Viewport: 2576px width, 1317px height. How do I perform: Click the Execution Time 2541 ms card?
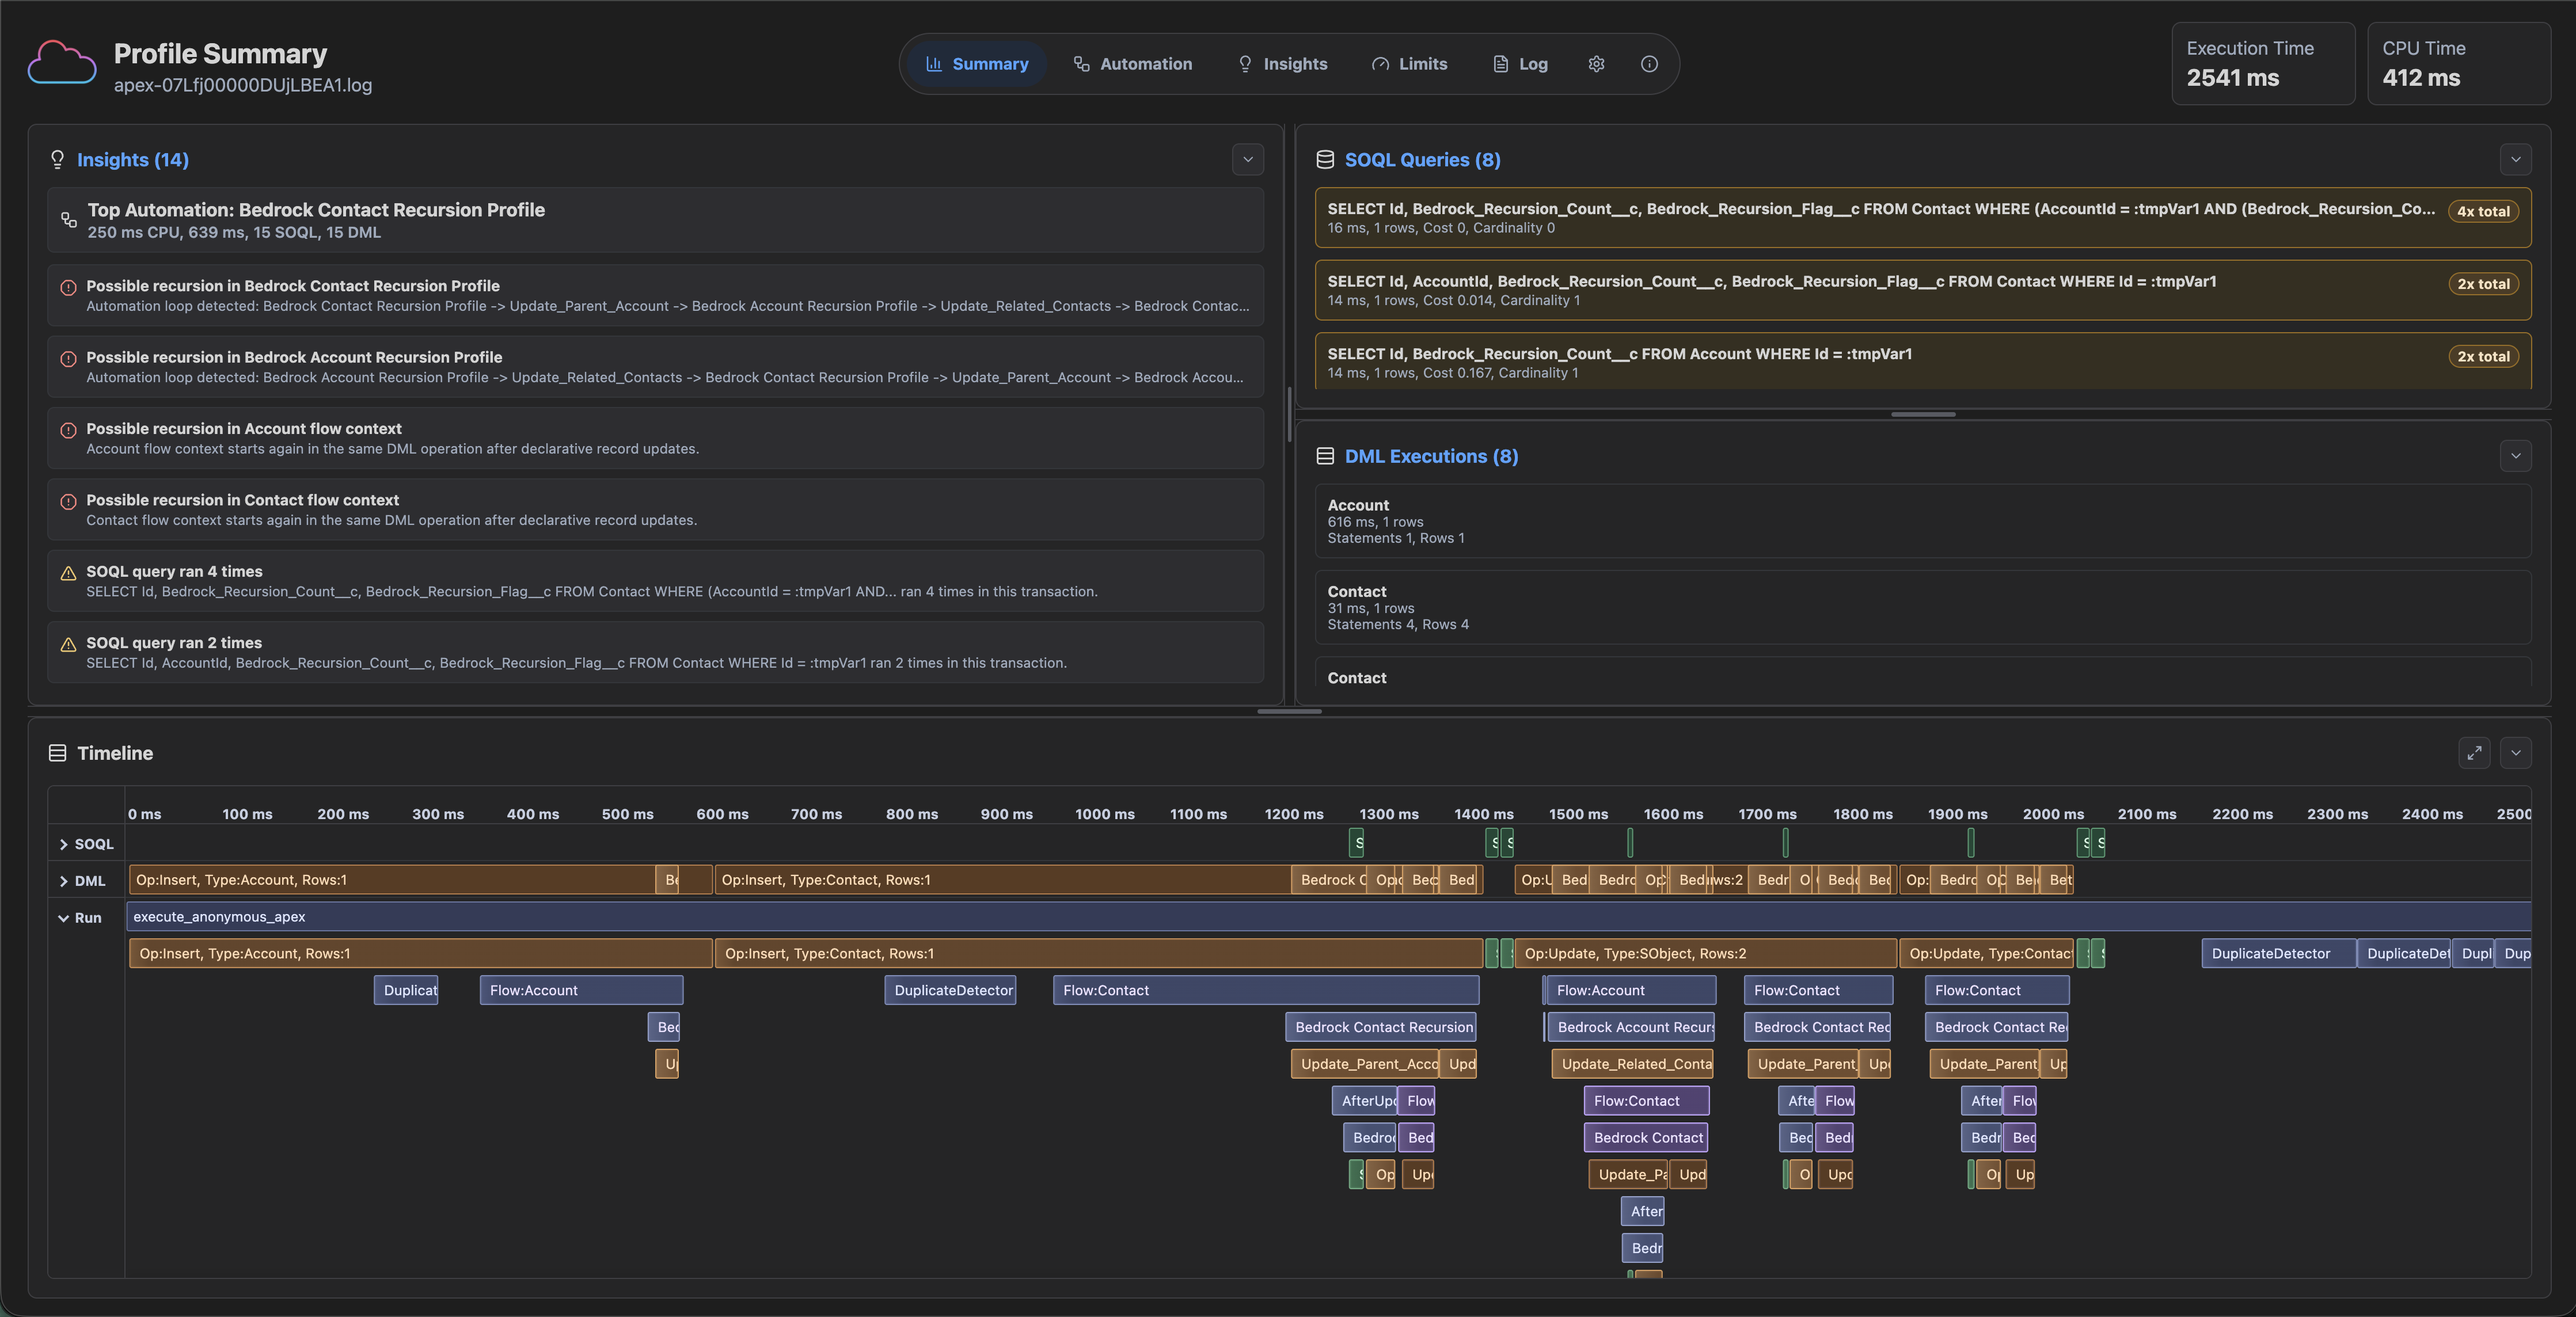pos(2263,63)
